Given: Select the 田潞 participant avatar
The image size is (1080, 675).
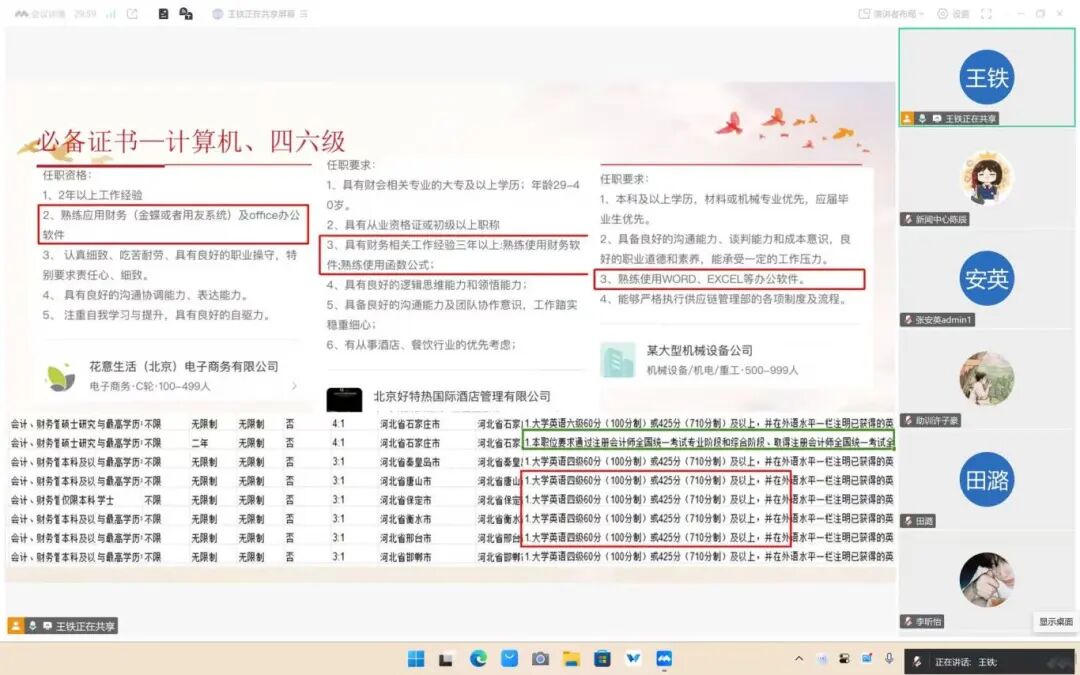Looking at the screenshot, I should pos(986,479).
